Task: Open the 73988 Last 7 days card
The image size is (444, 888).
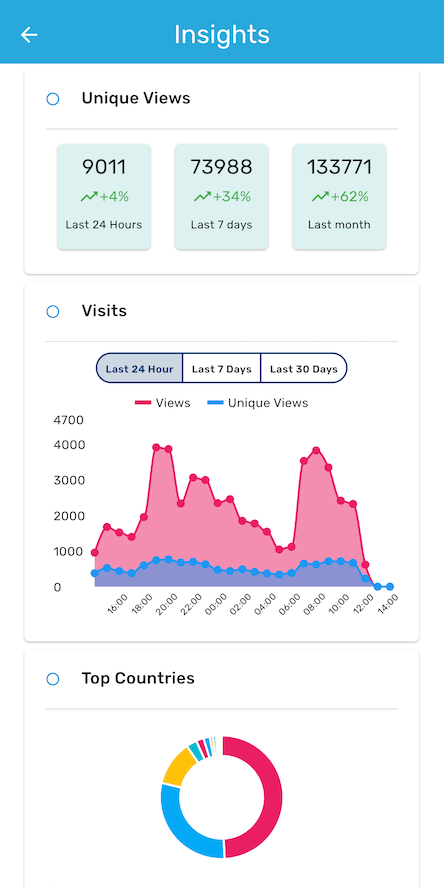Action: 221,197
